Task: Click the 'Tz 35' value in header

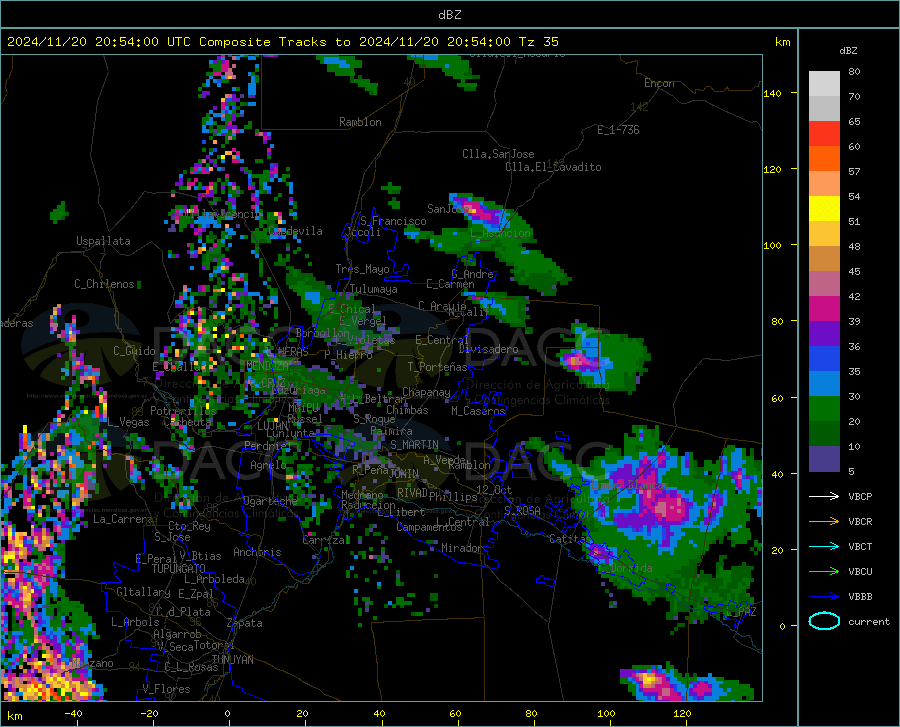Action: point(538,42)
